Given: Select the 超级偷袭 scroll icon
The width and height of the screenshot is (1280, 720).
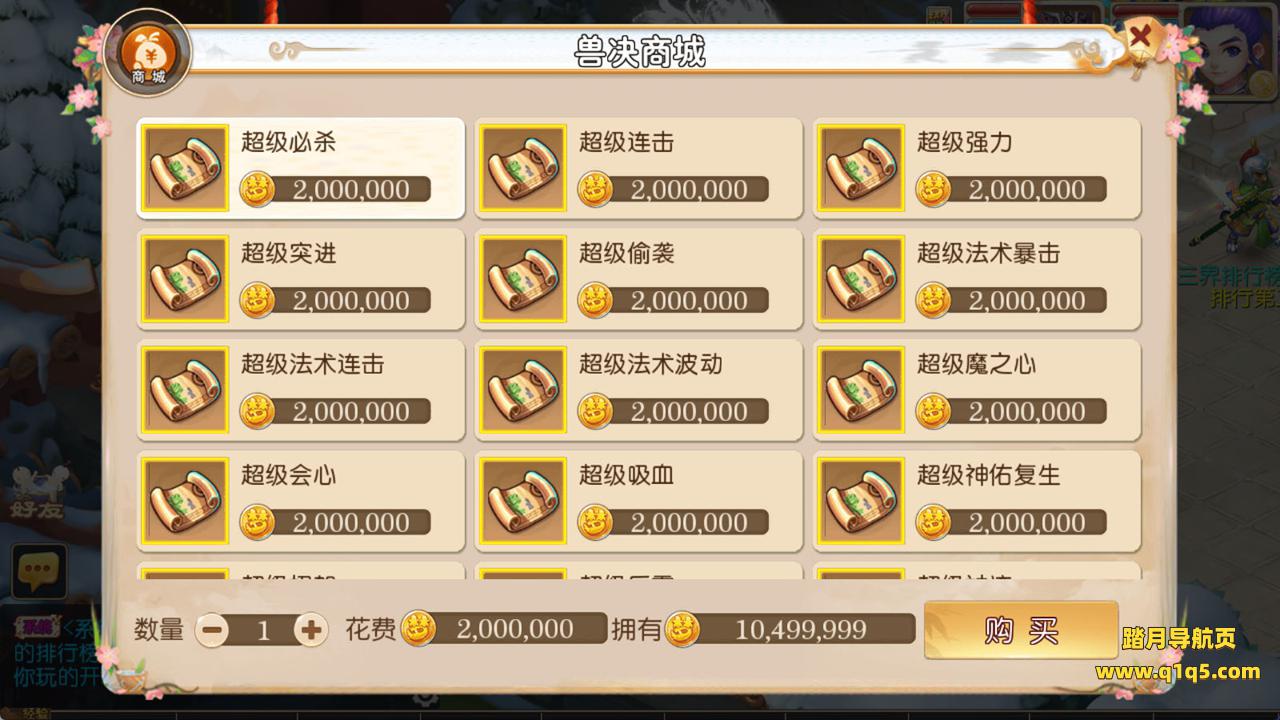Looking at the screenshot, I should tap(523, 279).
